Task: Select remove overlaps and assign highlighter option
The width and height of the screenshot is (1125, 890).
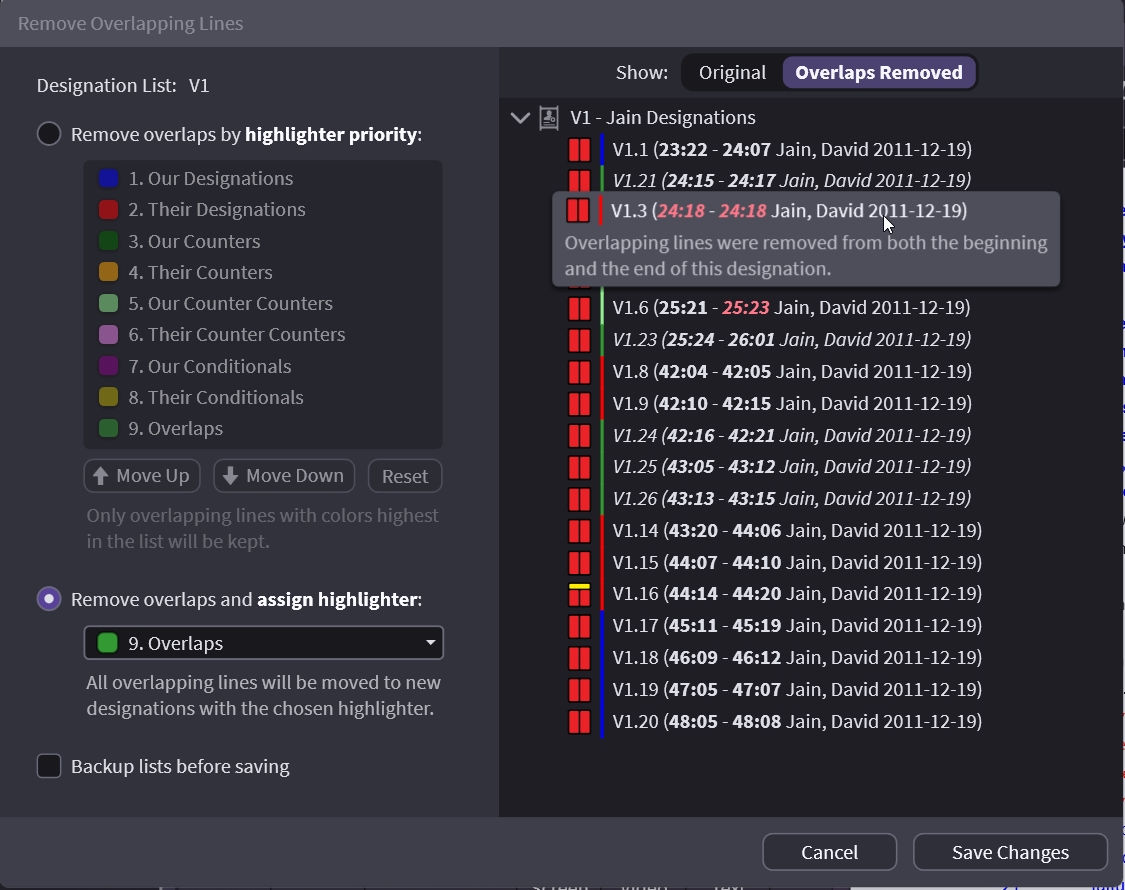Action: tap(49, 599)
